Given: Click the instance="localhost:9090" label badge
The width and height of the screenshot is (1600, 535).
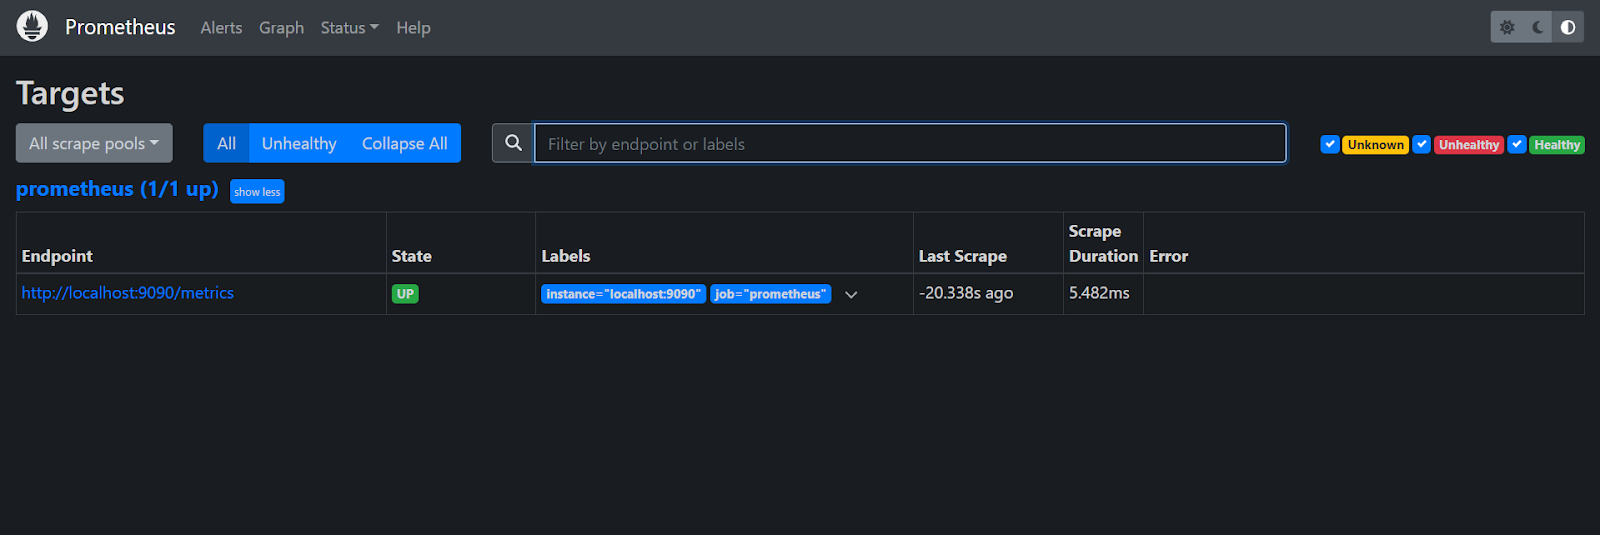Looking at the screenshot, I should 623,294.
